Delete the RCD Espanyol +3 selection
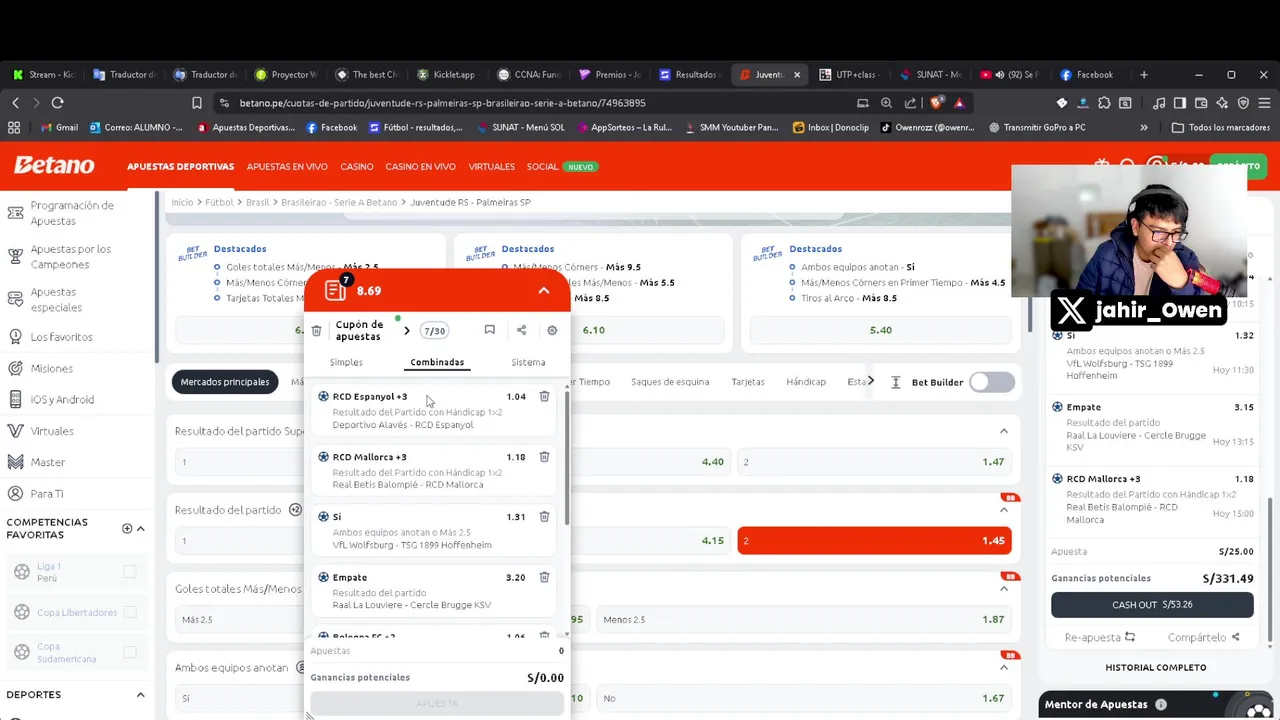 tap(544, 397)
